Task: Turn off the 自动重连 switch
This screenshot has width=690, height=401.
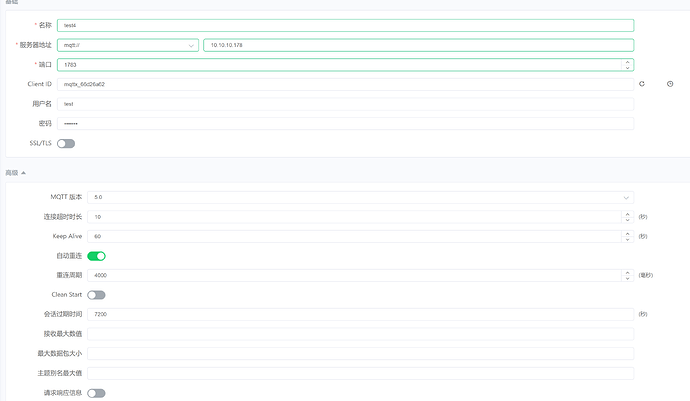Action: pos(96,256)
